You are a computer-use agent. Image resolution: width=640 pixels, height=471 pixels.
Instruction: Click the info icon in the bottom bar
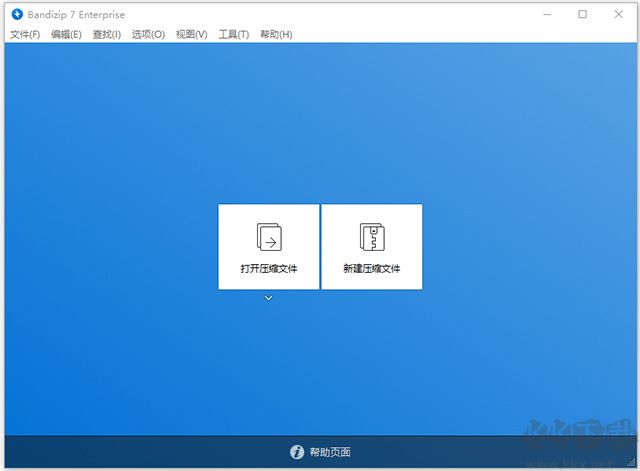coord(296,452)
